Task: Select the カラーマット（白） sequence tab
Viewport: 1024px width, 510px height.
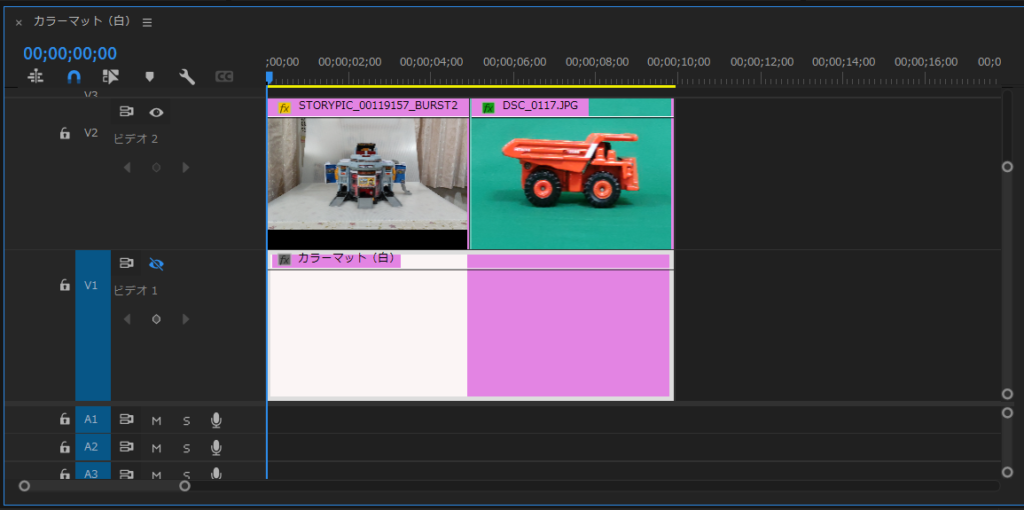Action: (x=80, y=22)
